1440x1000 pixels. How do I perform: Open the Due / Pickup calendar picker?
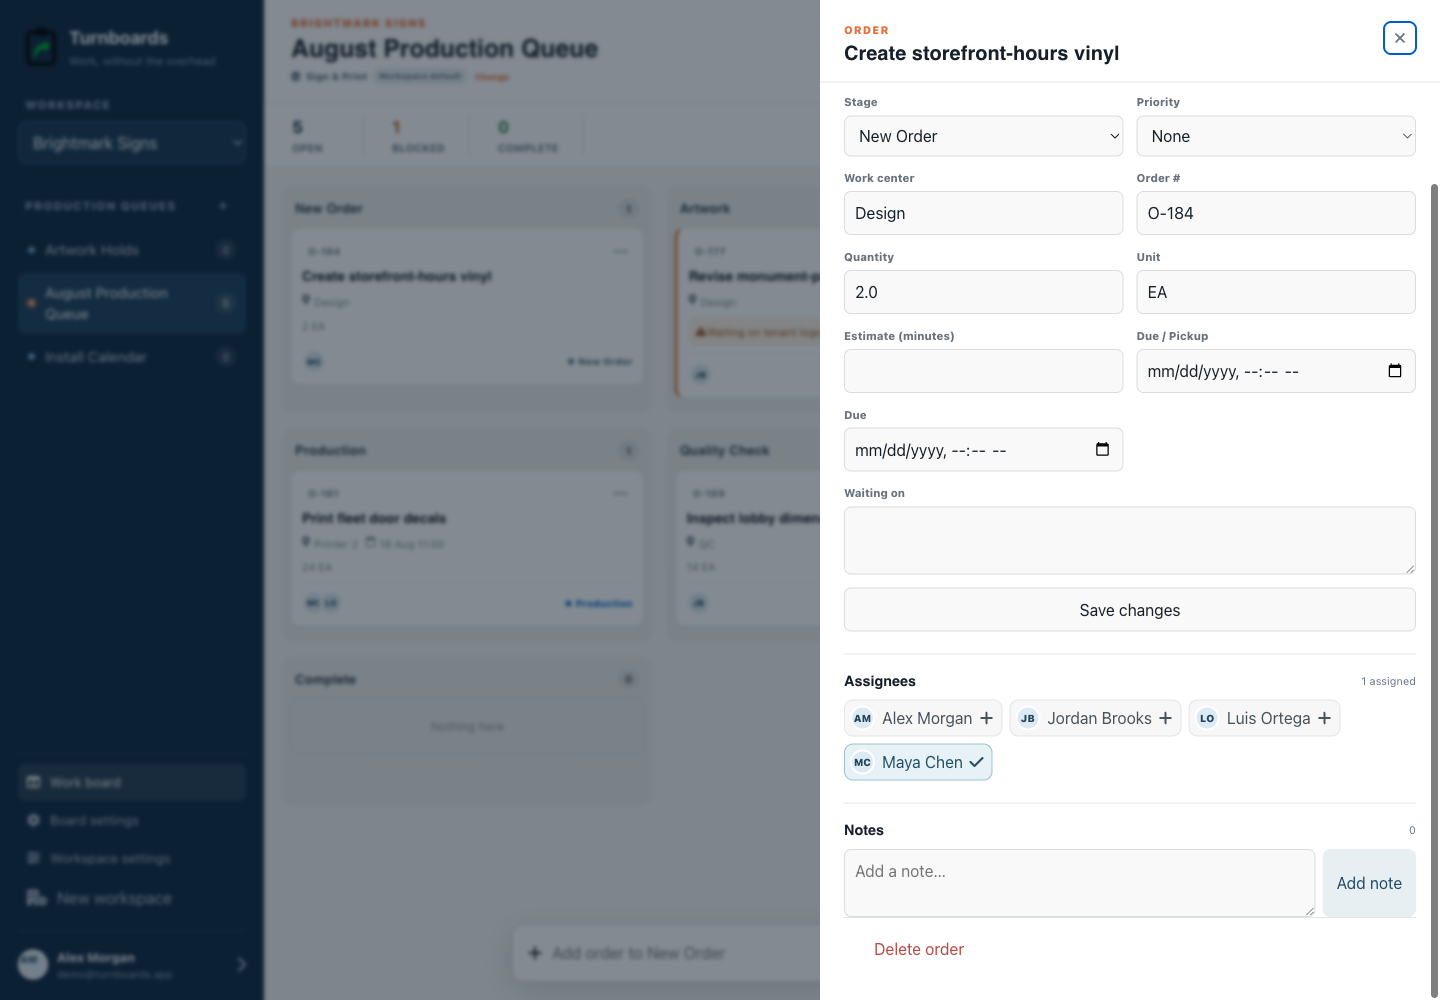tap(1395, 371)
